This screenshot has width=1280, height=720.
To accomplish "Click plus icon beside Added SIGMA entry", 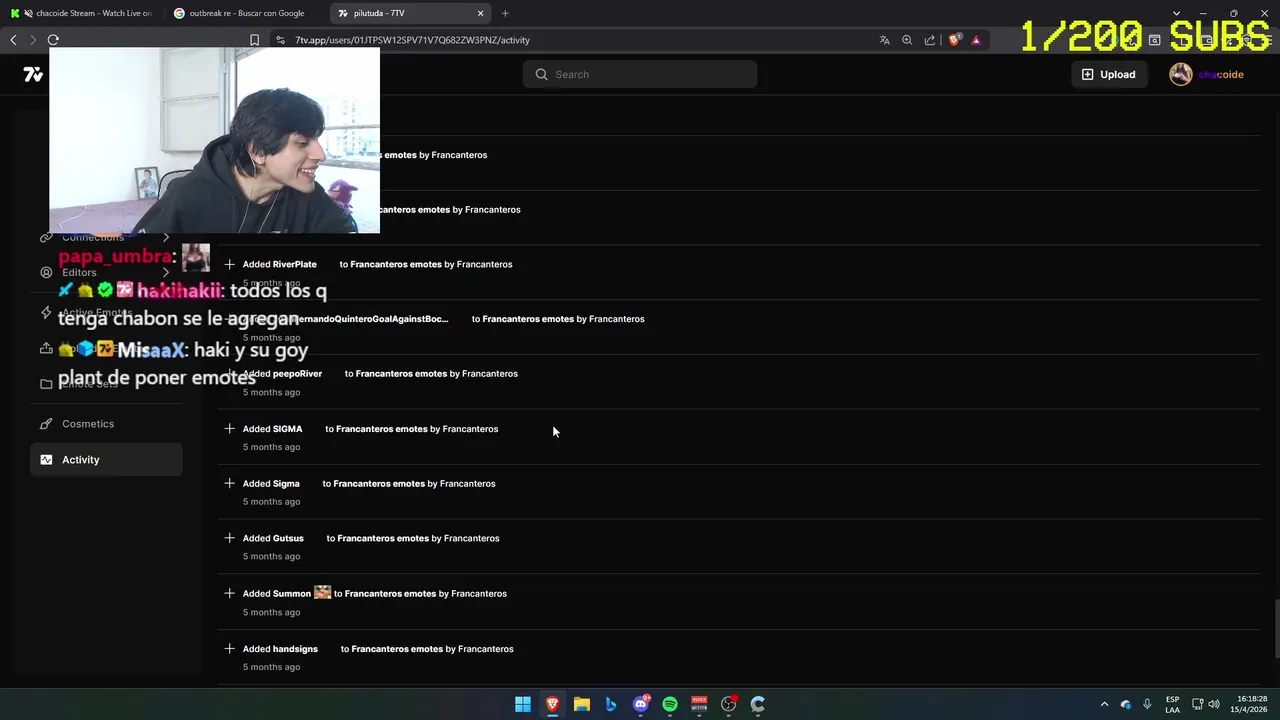I will (x=229, y=428).
